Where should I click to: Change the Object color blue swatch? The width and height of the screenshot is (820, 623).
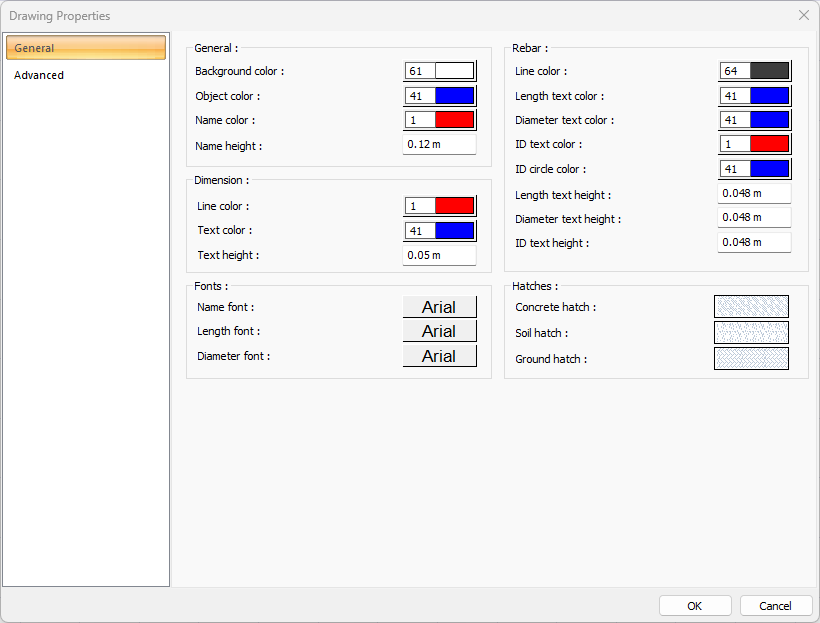[x=454, y=96]
